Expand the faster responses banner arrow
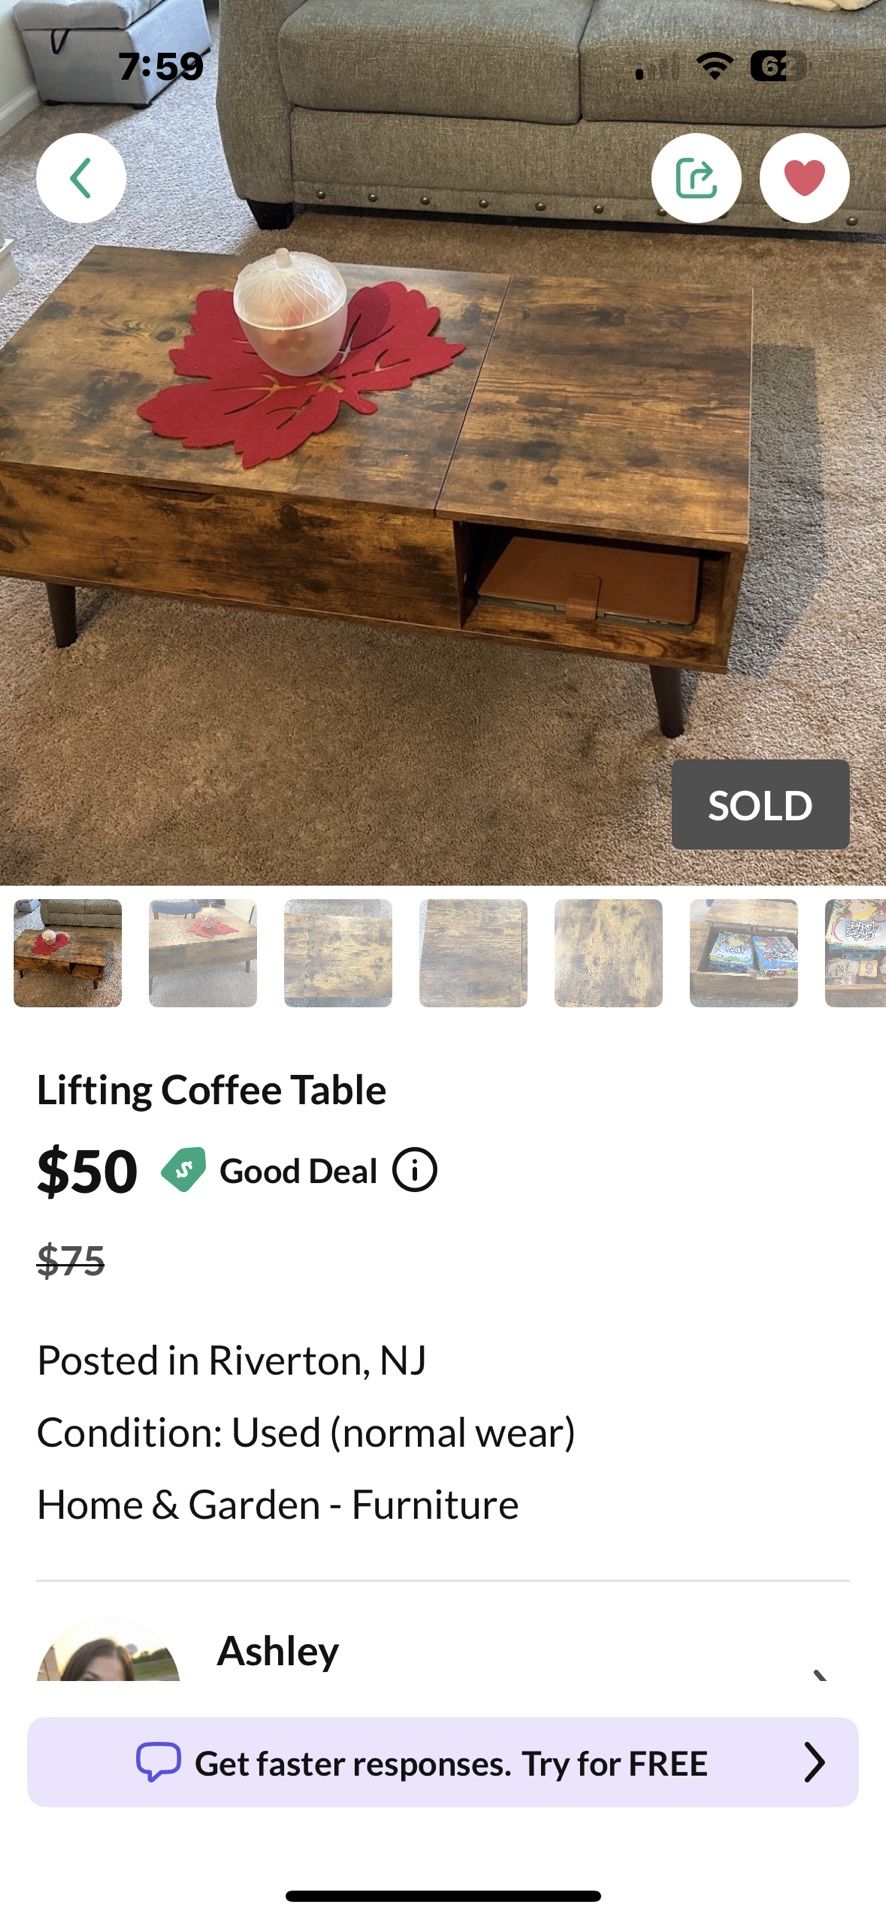 [814, 1762]
